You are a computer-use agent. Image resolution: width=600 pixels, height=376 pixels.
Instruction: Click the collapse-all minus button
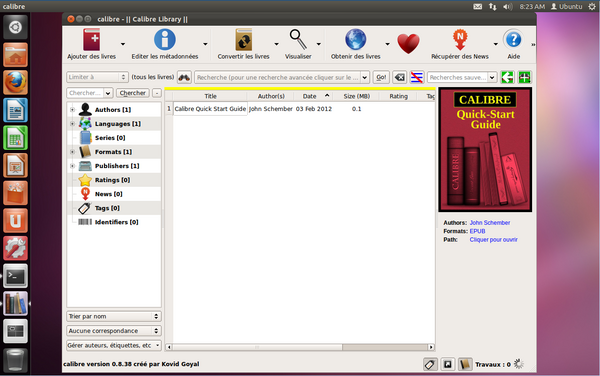pos(157,93)
